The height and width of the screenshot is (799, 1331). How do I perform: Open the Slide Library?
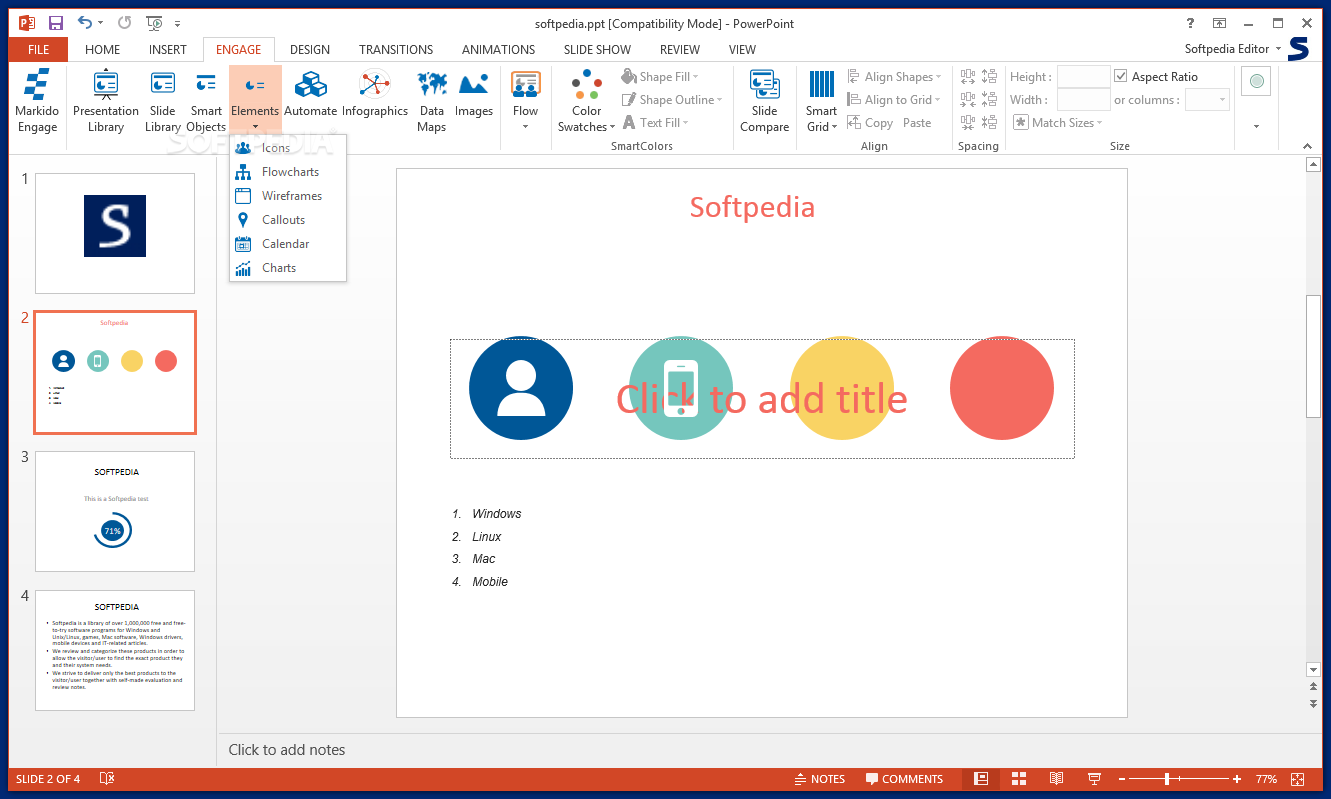162,101
